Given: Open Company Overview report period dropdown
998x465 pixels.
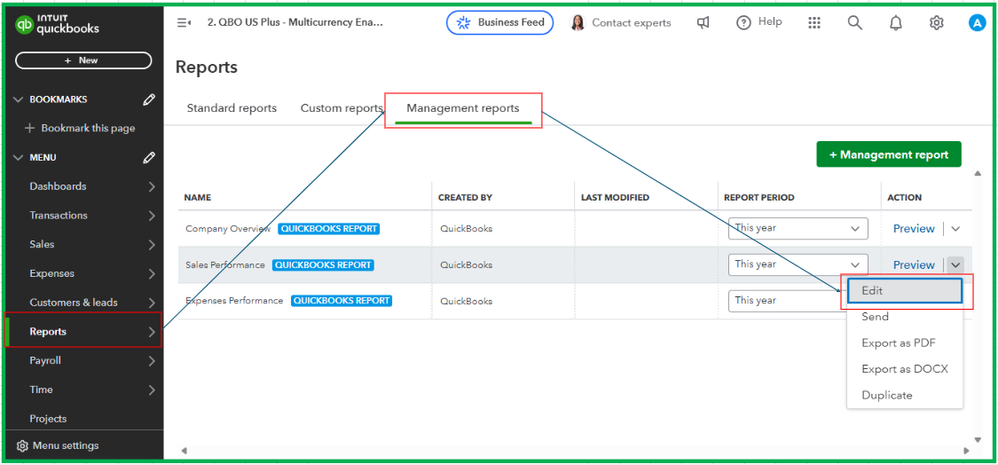Looking at the screenshot, I should click(797, 228).
